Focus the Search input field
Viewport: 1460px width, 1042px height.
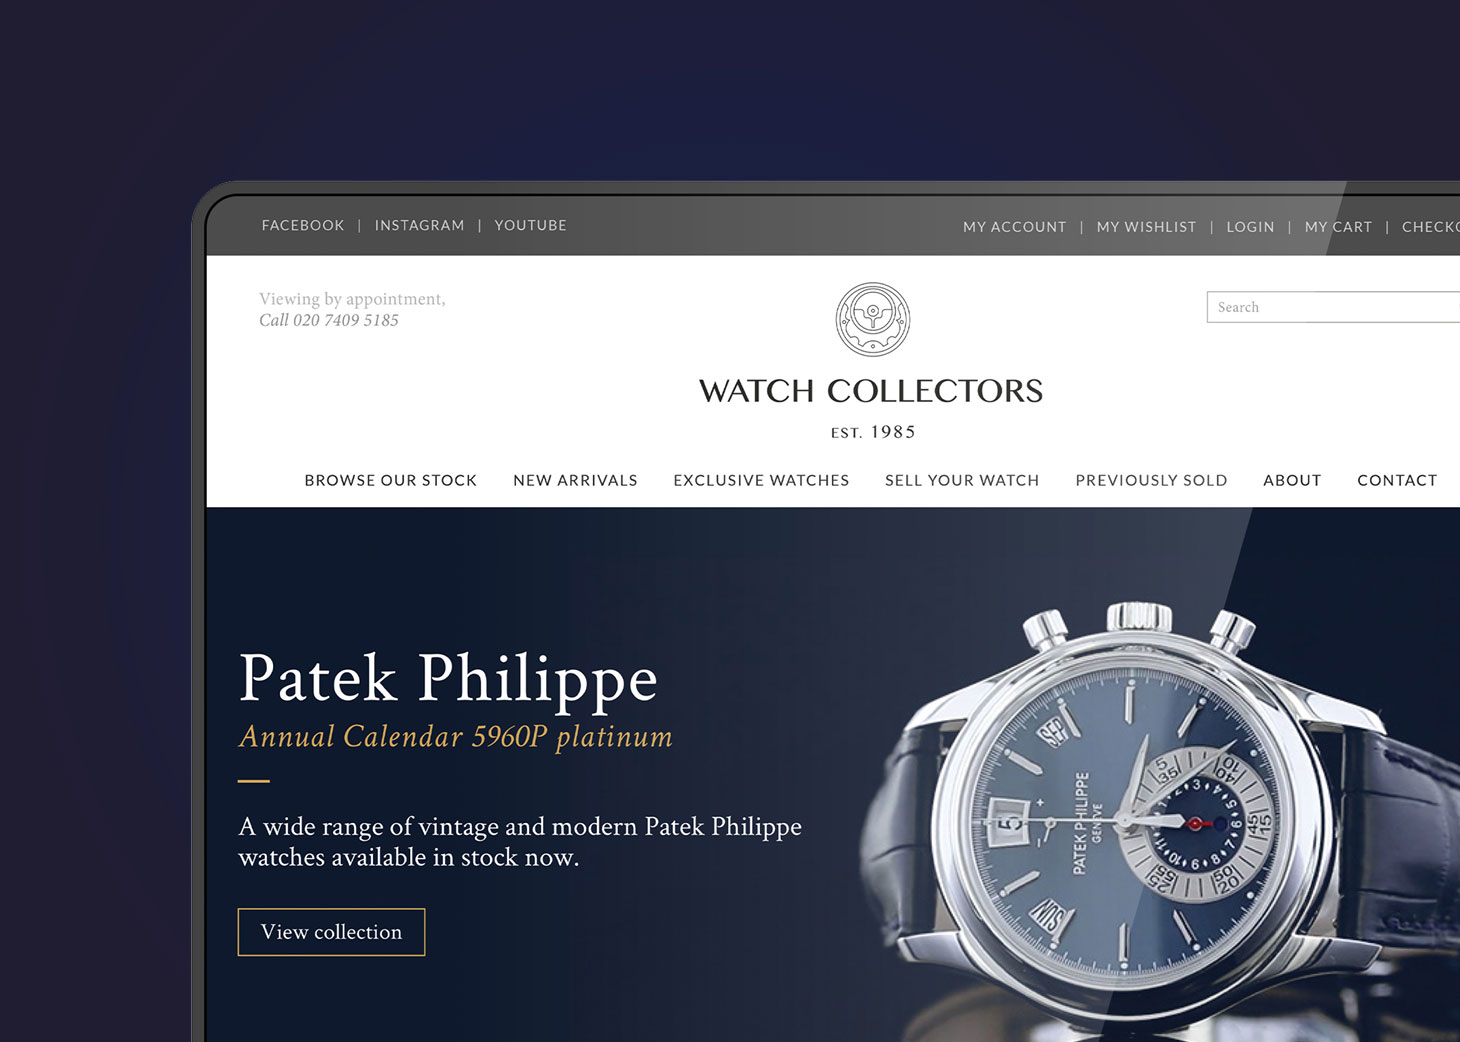tap(1334, 307)
